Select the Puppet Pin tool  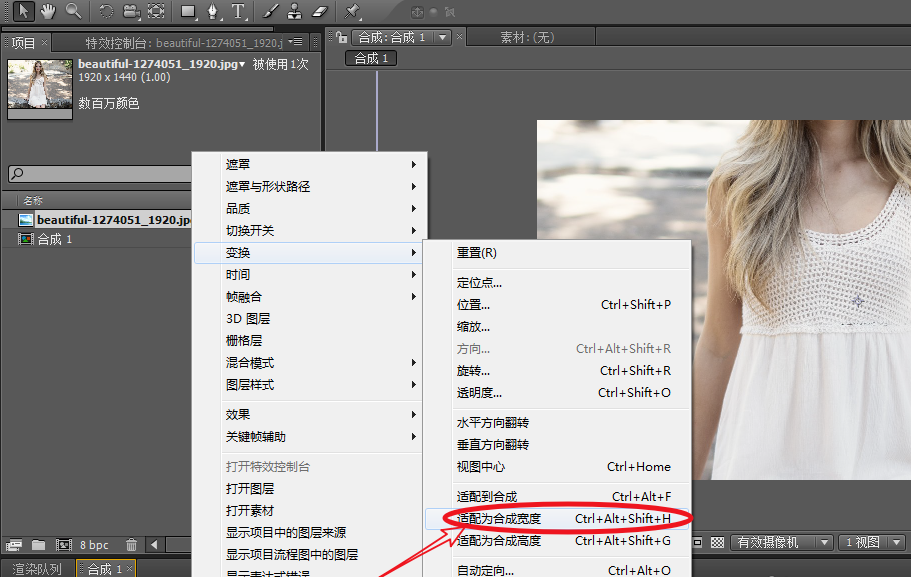click(352, 11)
